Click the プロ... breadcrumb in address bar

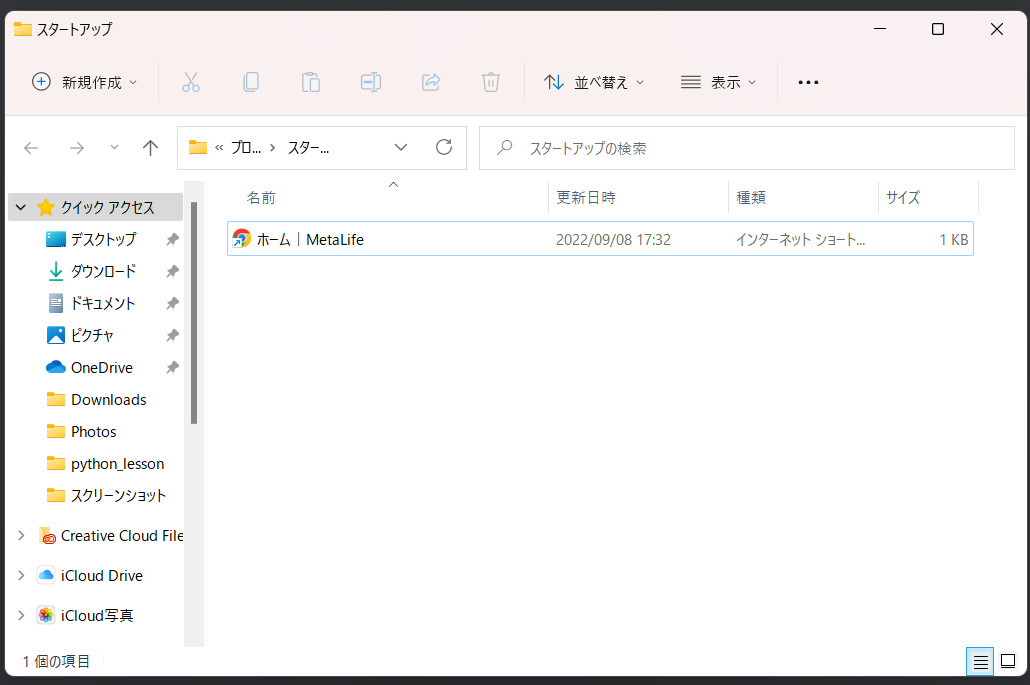[246, 148]
